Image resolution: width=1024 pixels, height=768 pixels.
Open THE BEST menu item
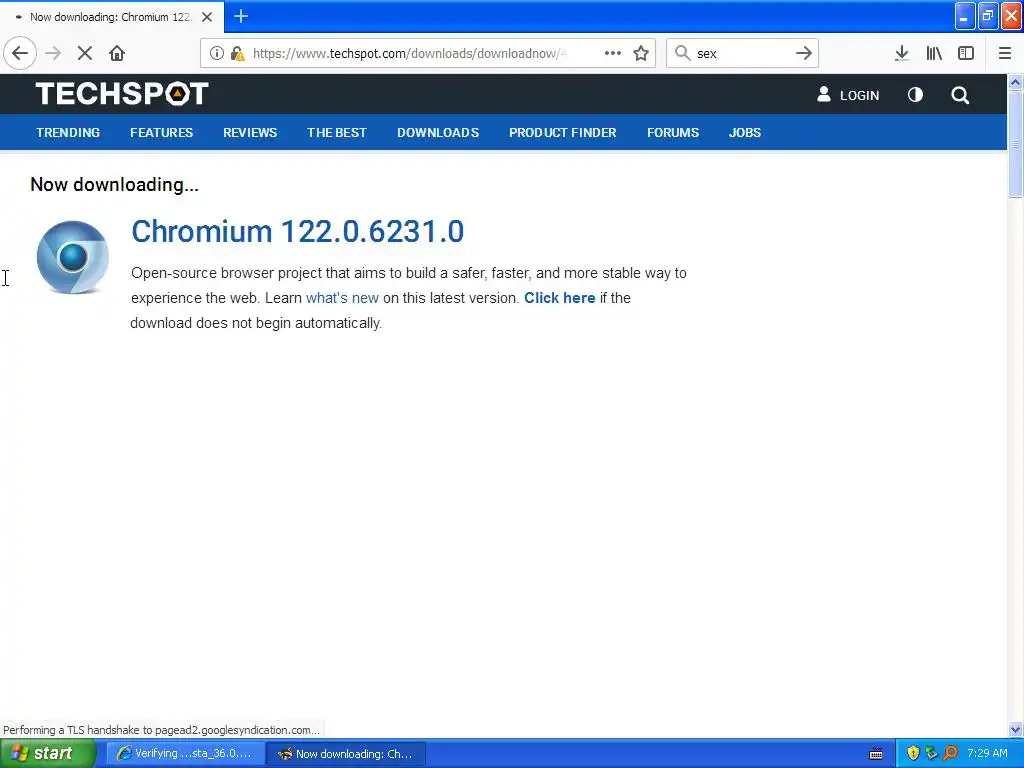point(337,133)
